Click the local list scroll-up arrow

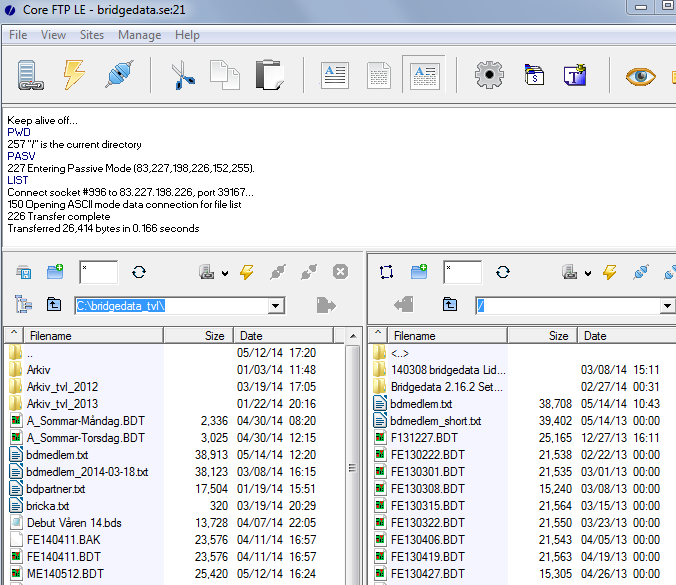(353, 336)
